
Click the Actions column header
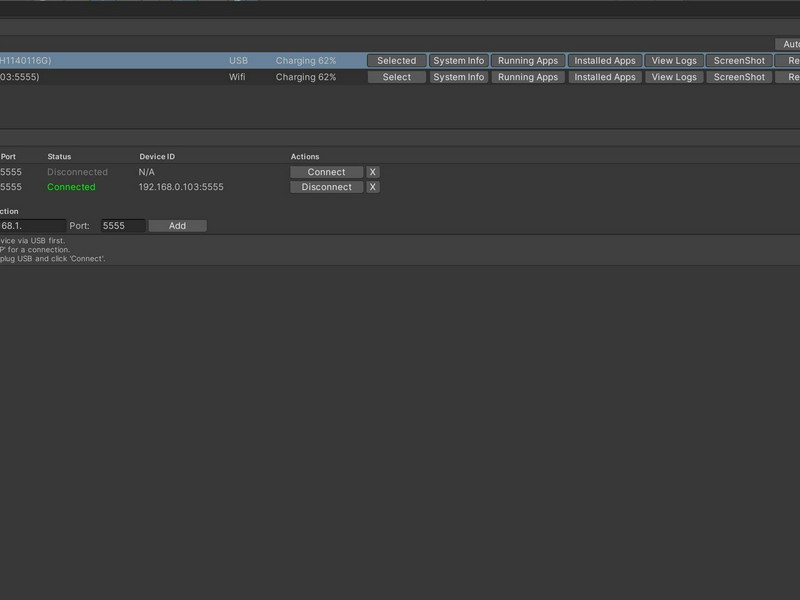coord(305,157)
